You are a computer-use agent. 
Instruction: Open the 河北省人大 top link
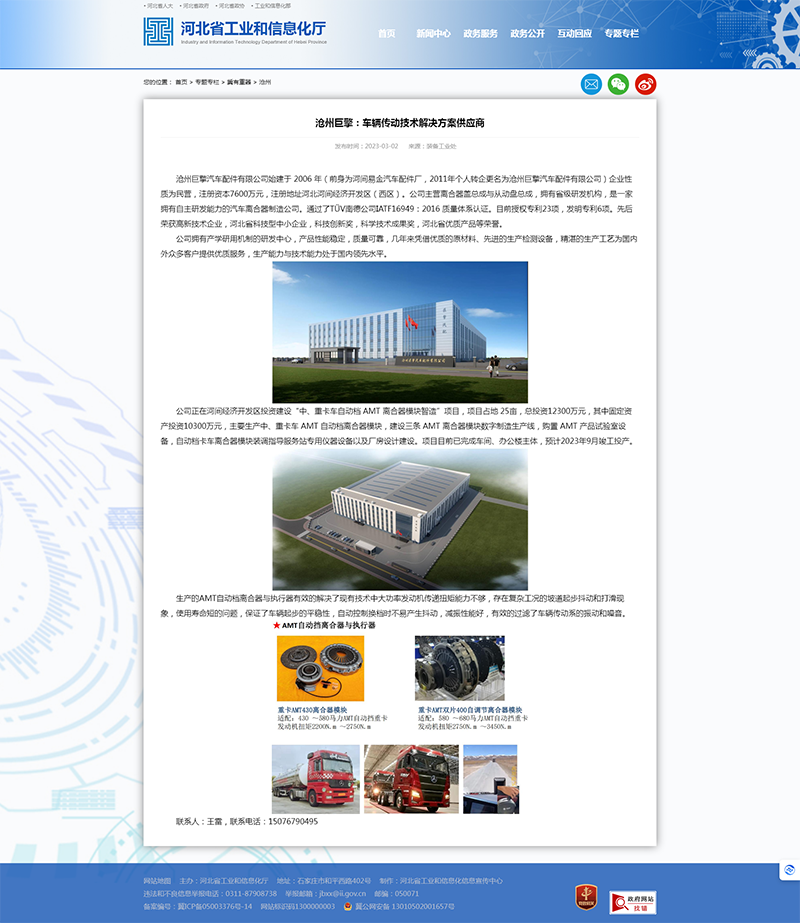160,6
